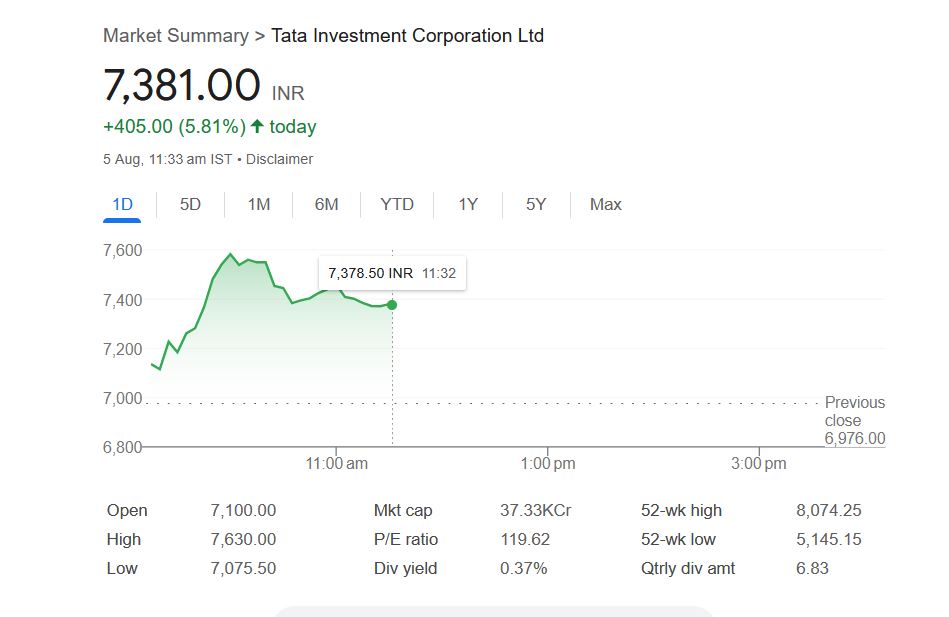Open the Market Summary breadcrumb link
Viewport: 949px width, 617px height.
click(x=175, y=35)
